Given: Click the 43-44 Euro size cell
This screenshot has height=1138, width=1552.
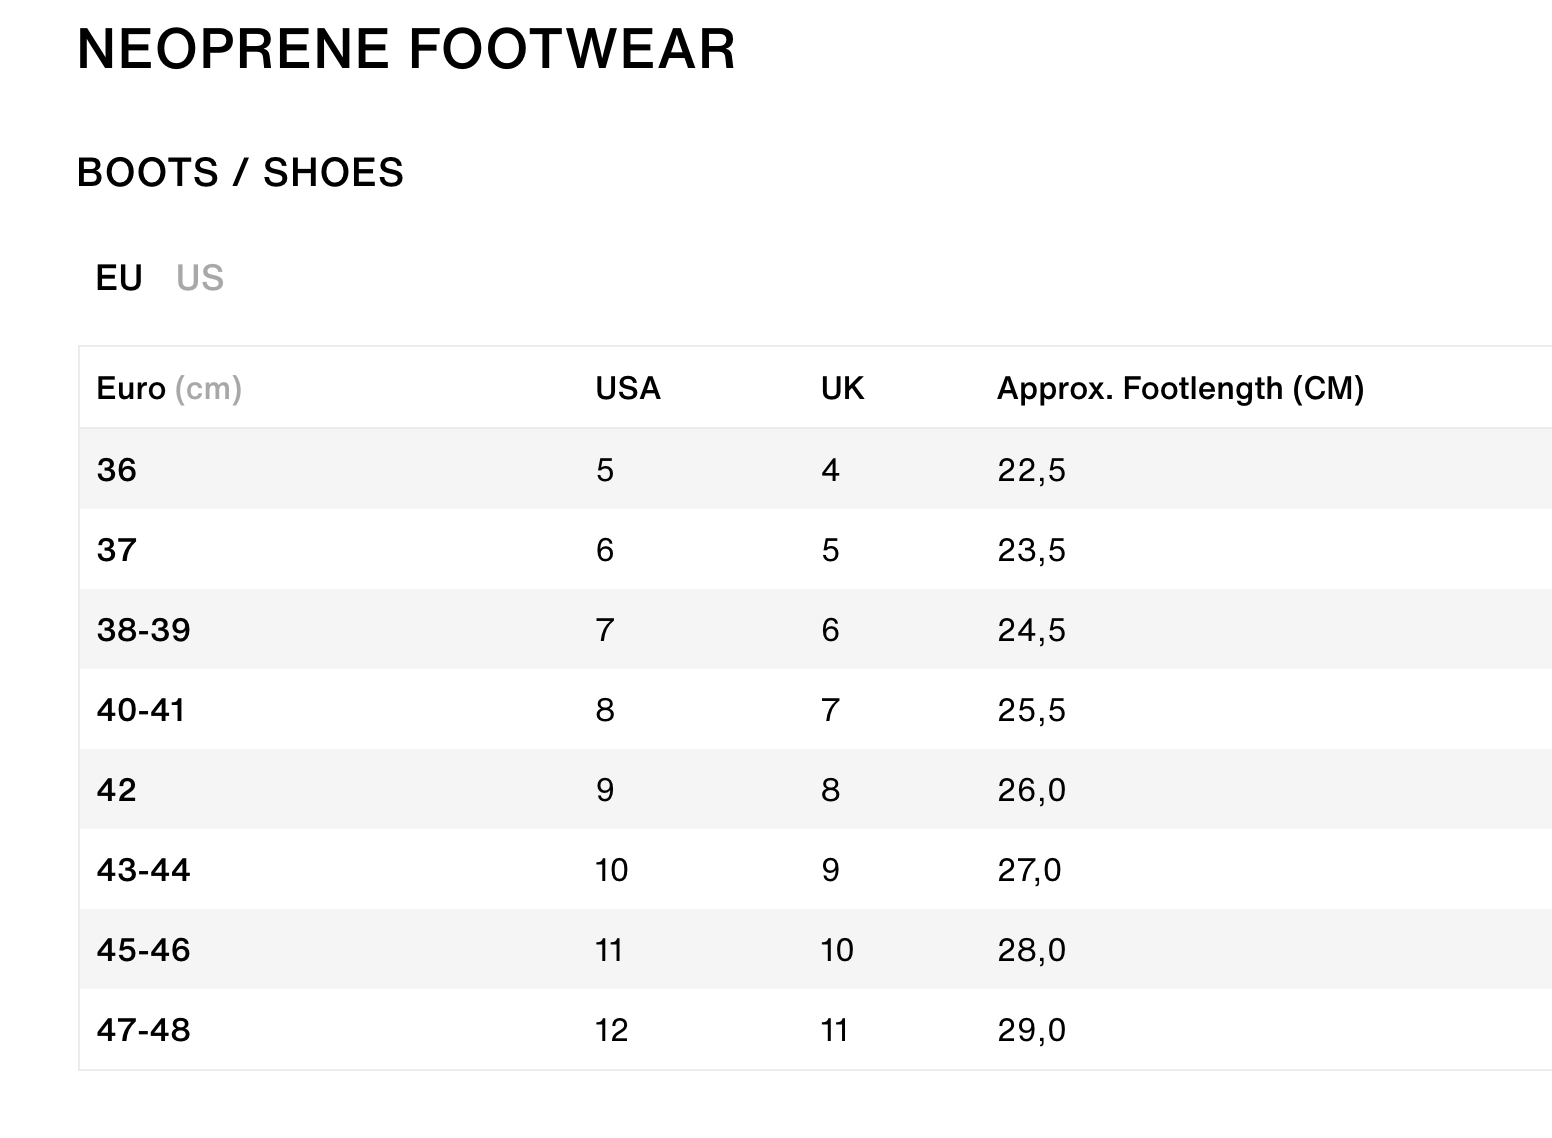Looking at the screenshot, I should tap(143, 870).
